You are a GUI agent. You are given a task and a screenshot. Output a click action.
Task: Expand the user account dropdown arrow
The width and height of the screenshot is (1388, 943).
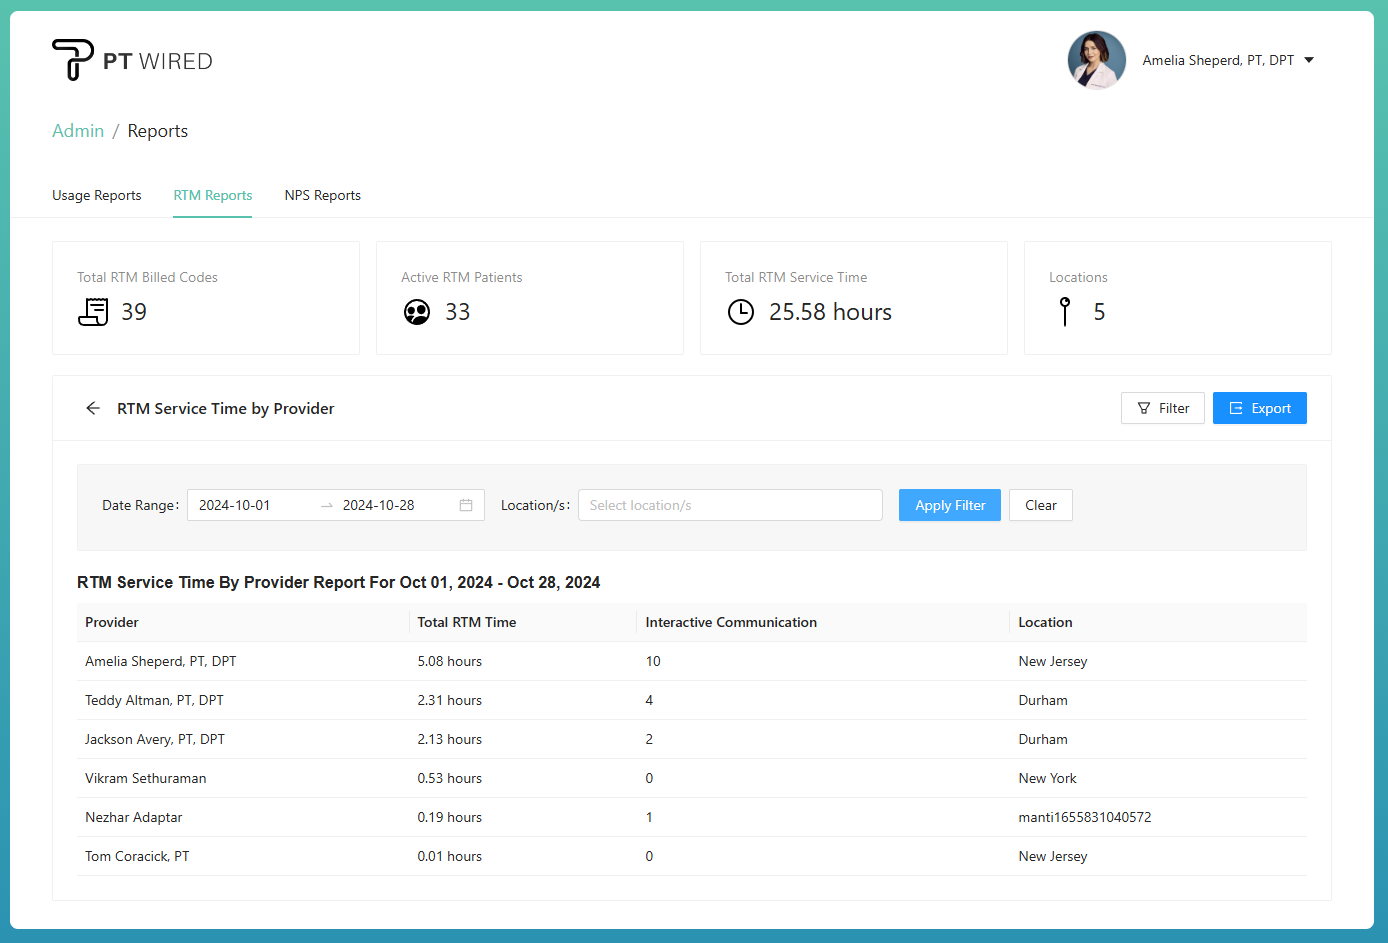click(x=1309, y=60)
